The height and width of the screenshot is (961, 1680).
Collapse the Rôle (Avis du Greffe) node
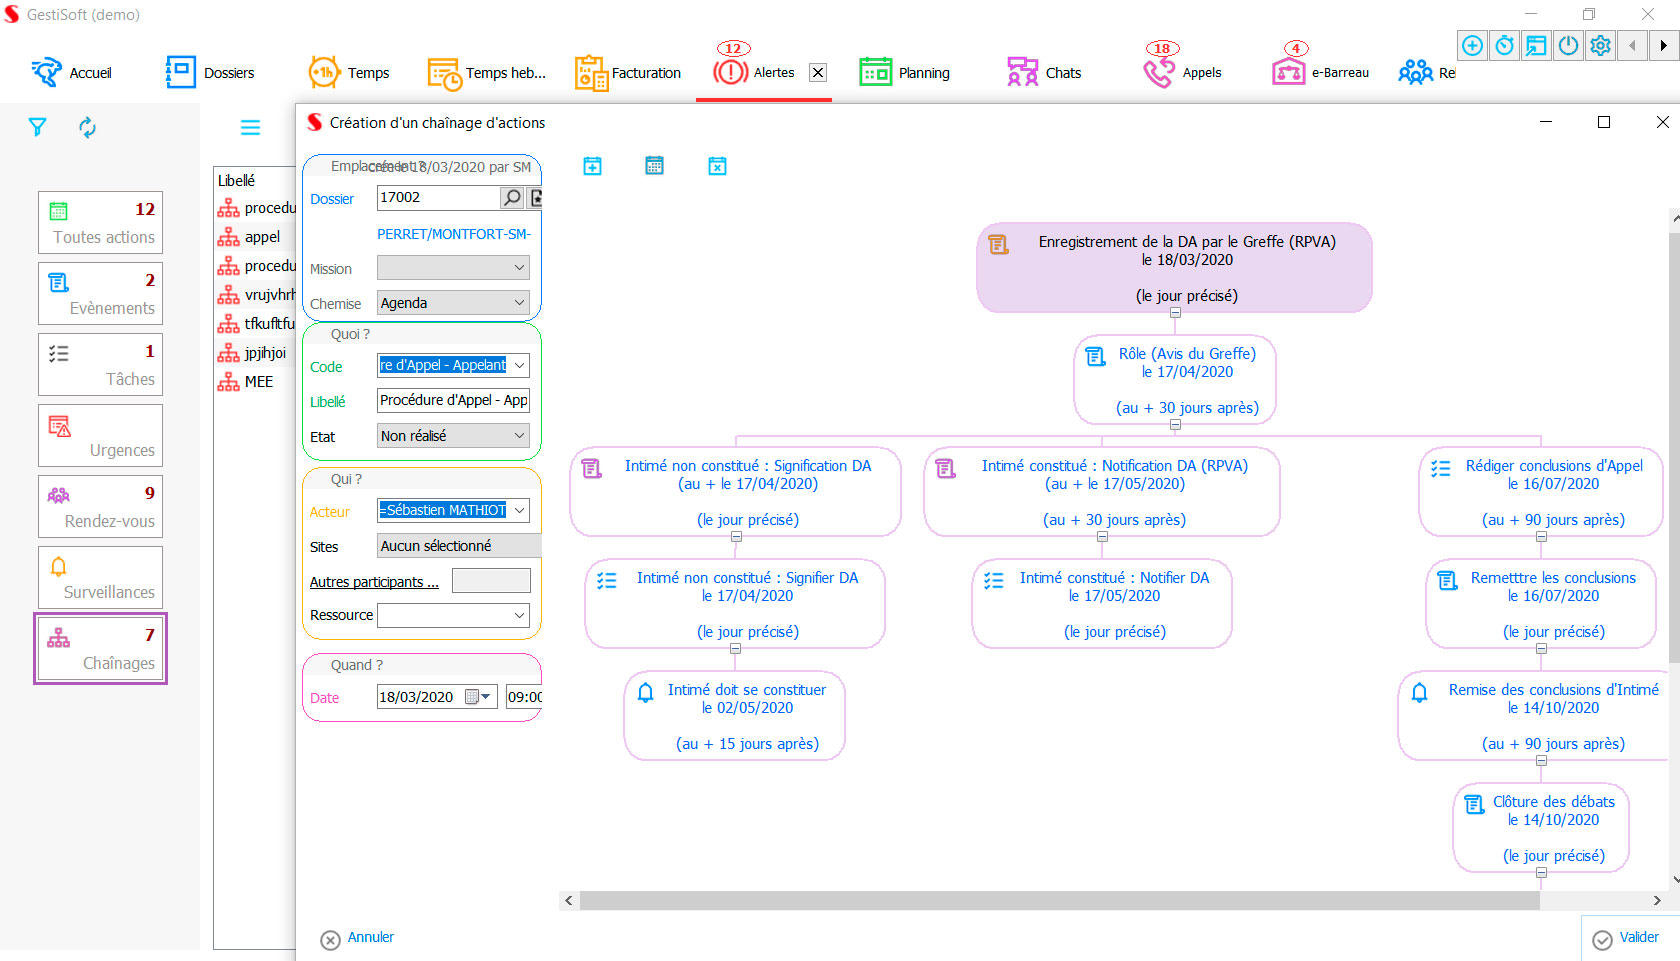click(x=1175, y=425)
